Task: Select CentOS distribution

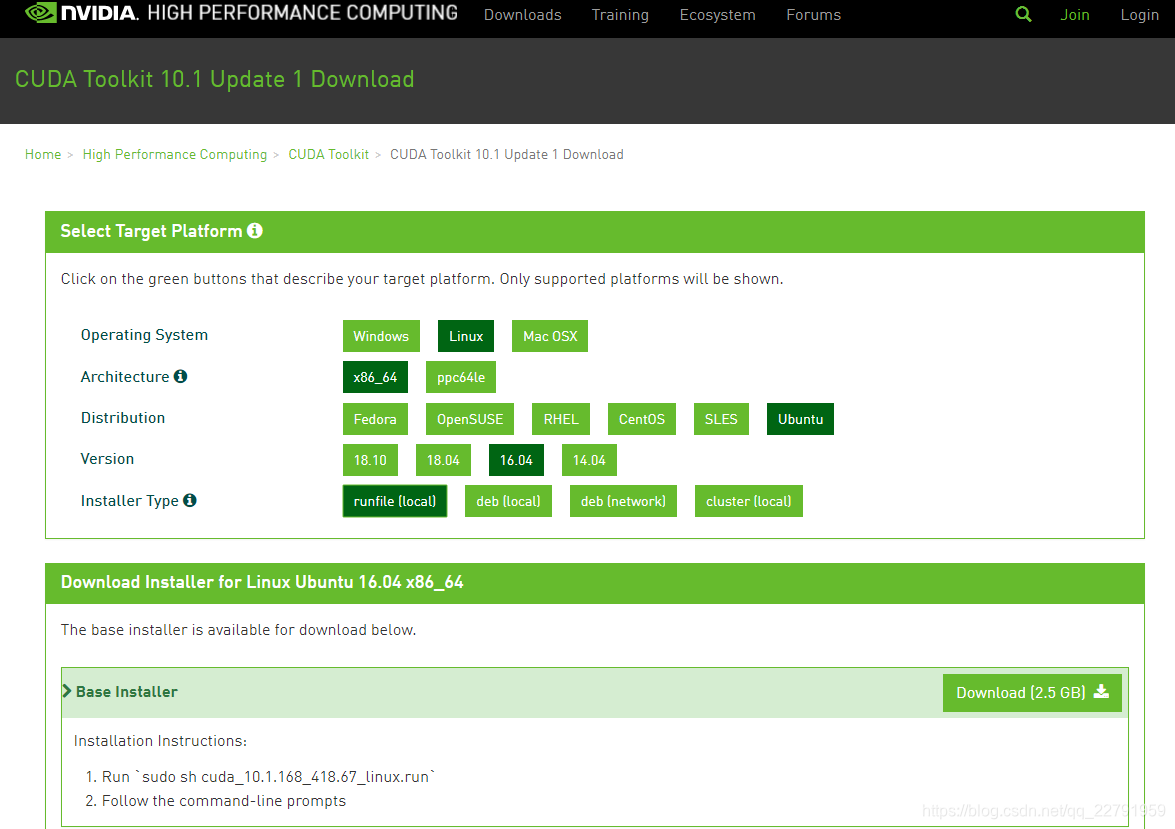Action: pyautogui.click(x=641, y=419)
